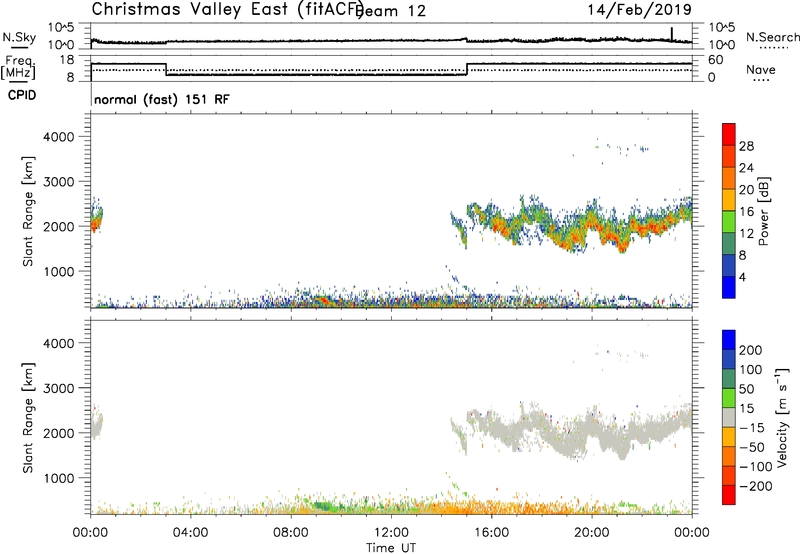Click the "-15" label on the velocity colorbar
The height and width of the screenshot is (554, 800).
pos(752,428)
